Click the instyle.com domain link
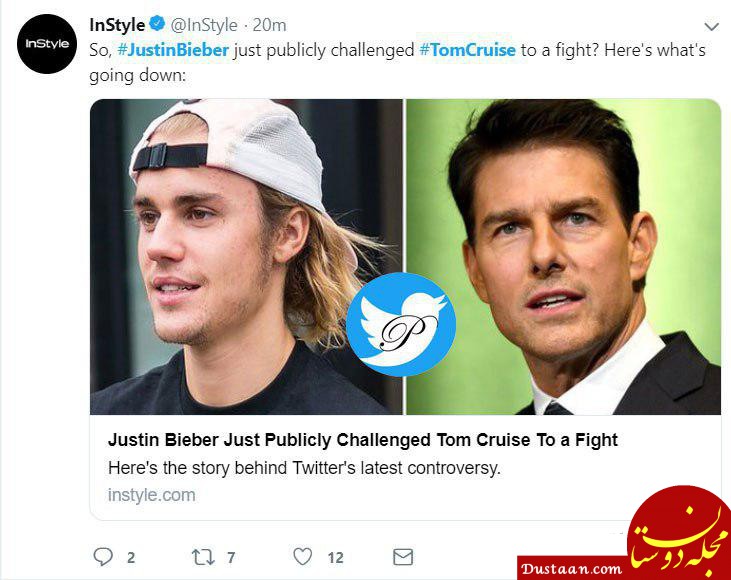Screen dimensions: 731x580 [151, 495]
